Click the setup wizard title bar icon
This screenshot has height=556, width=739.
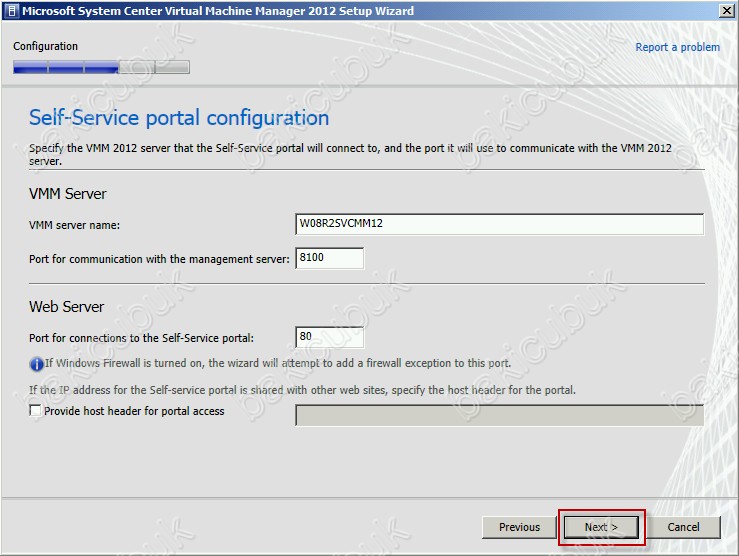tap(13, 10)
